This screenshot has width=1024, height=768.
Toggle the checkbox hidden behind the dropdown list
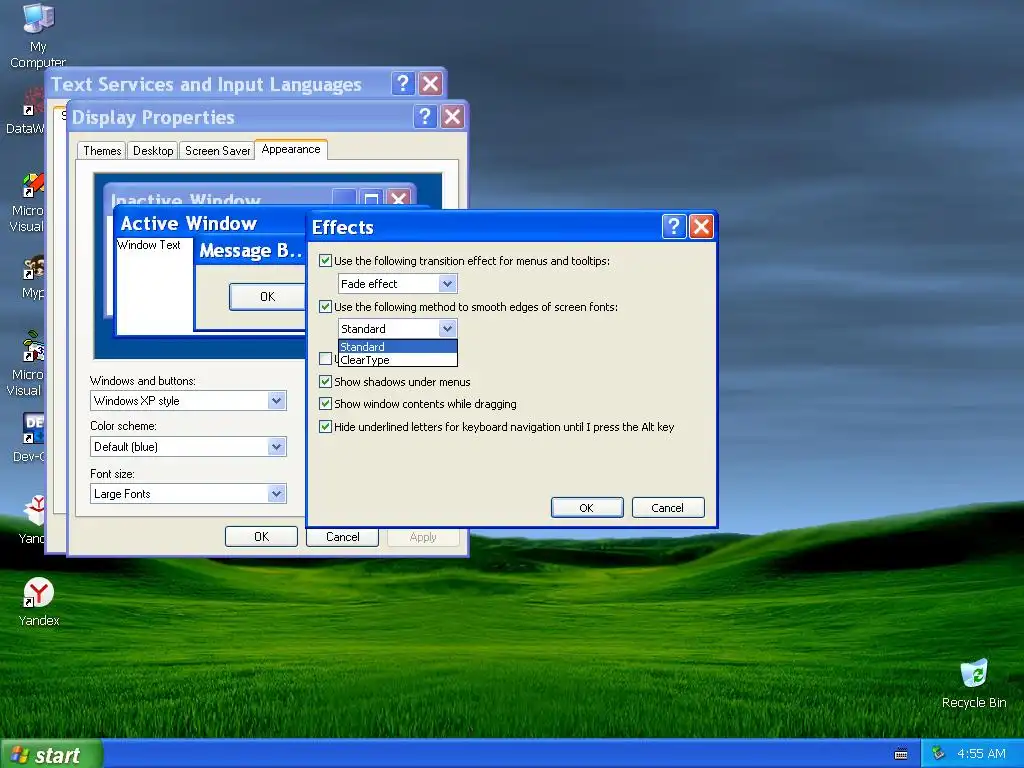(325, 359)
